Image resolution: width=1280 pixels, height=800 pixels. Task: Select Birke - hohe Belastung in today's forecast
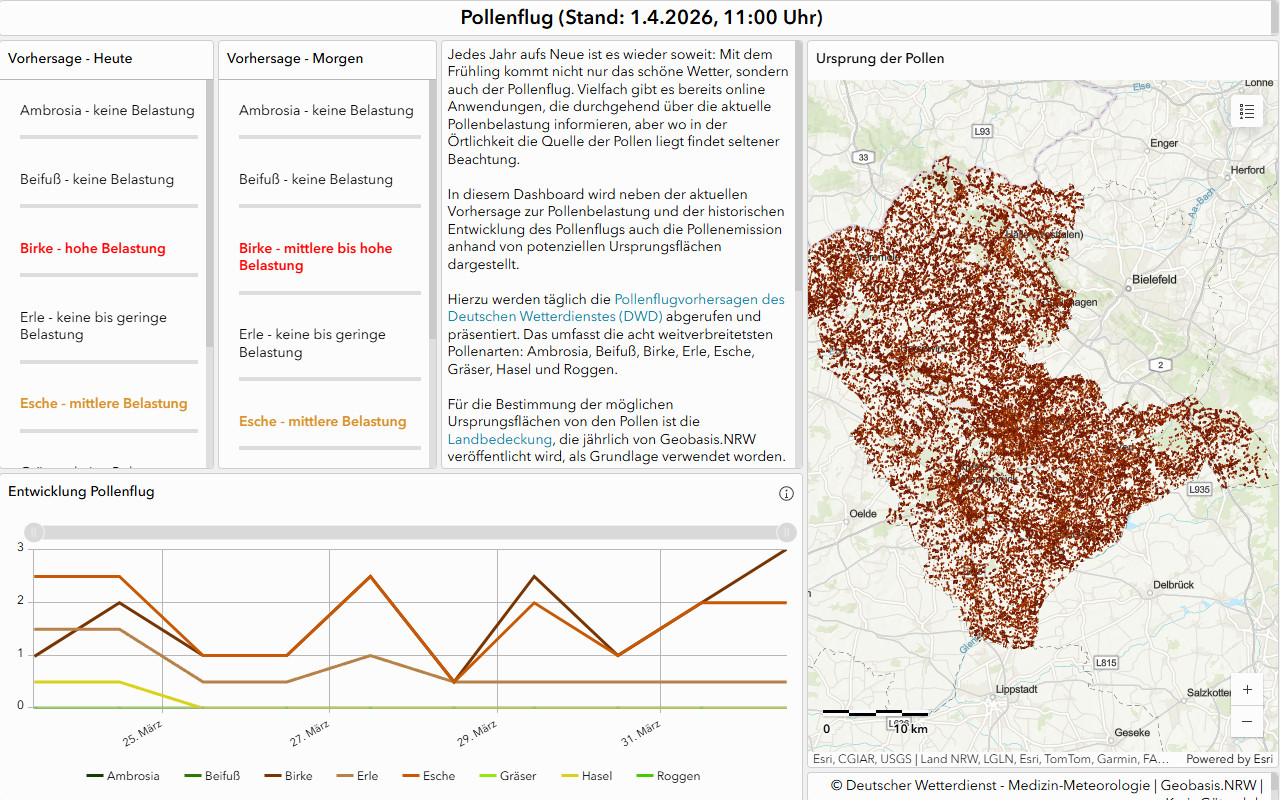coord(93,249)
